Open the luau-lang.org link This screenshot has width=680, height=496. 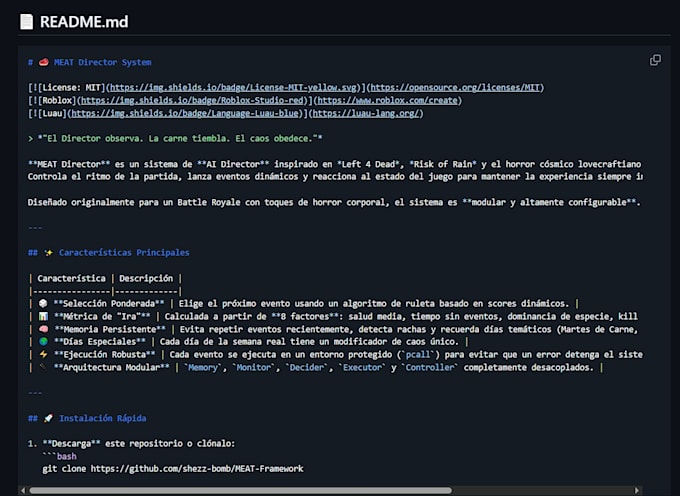[366, 114]
